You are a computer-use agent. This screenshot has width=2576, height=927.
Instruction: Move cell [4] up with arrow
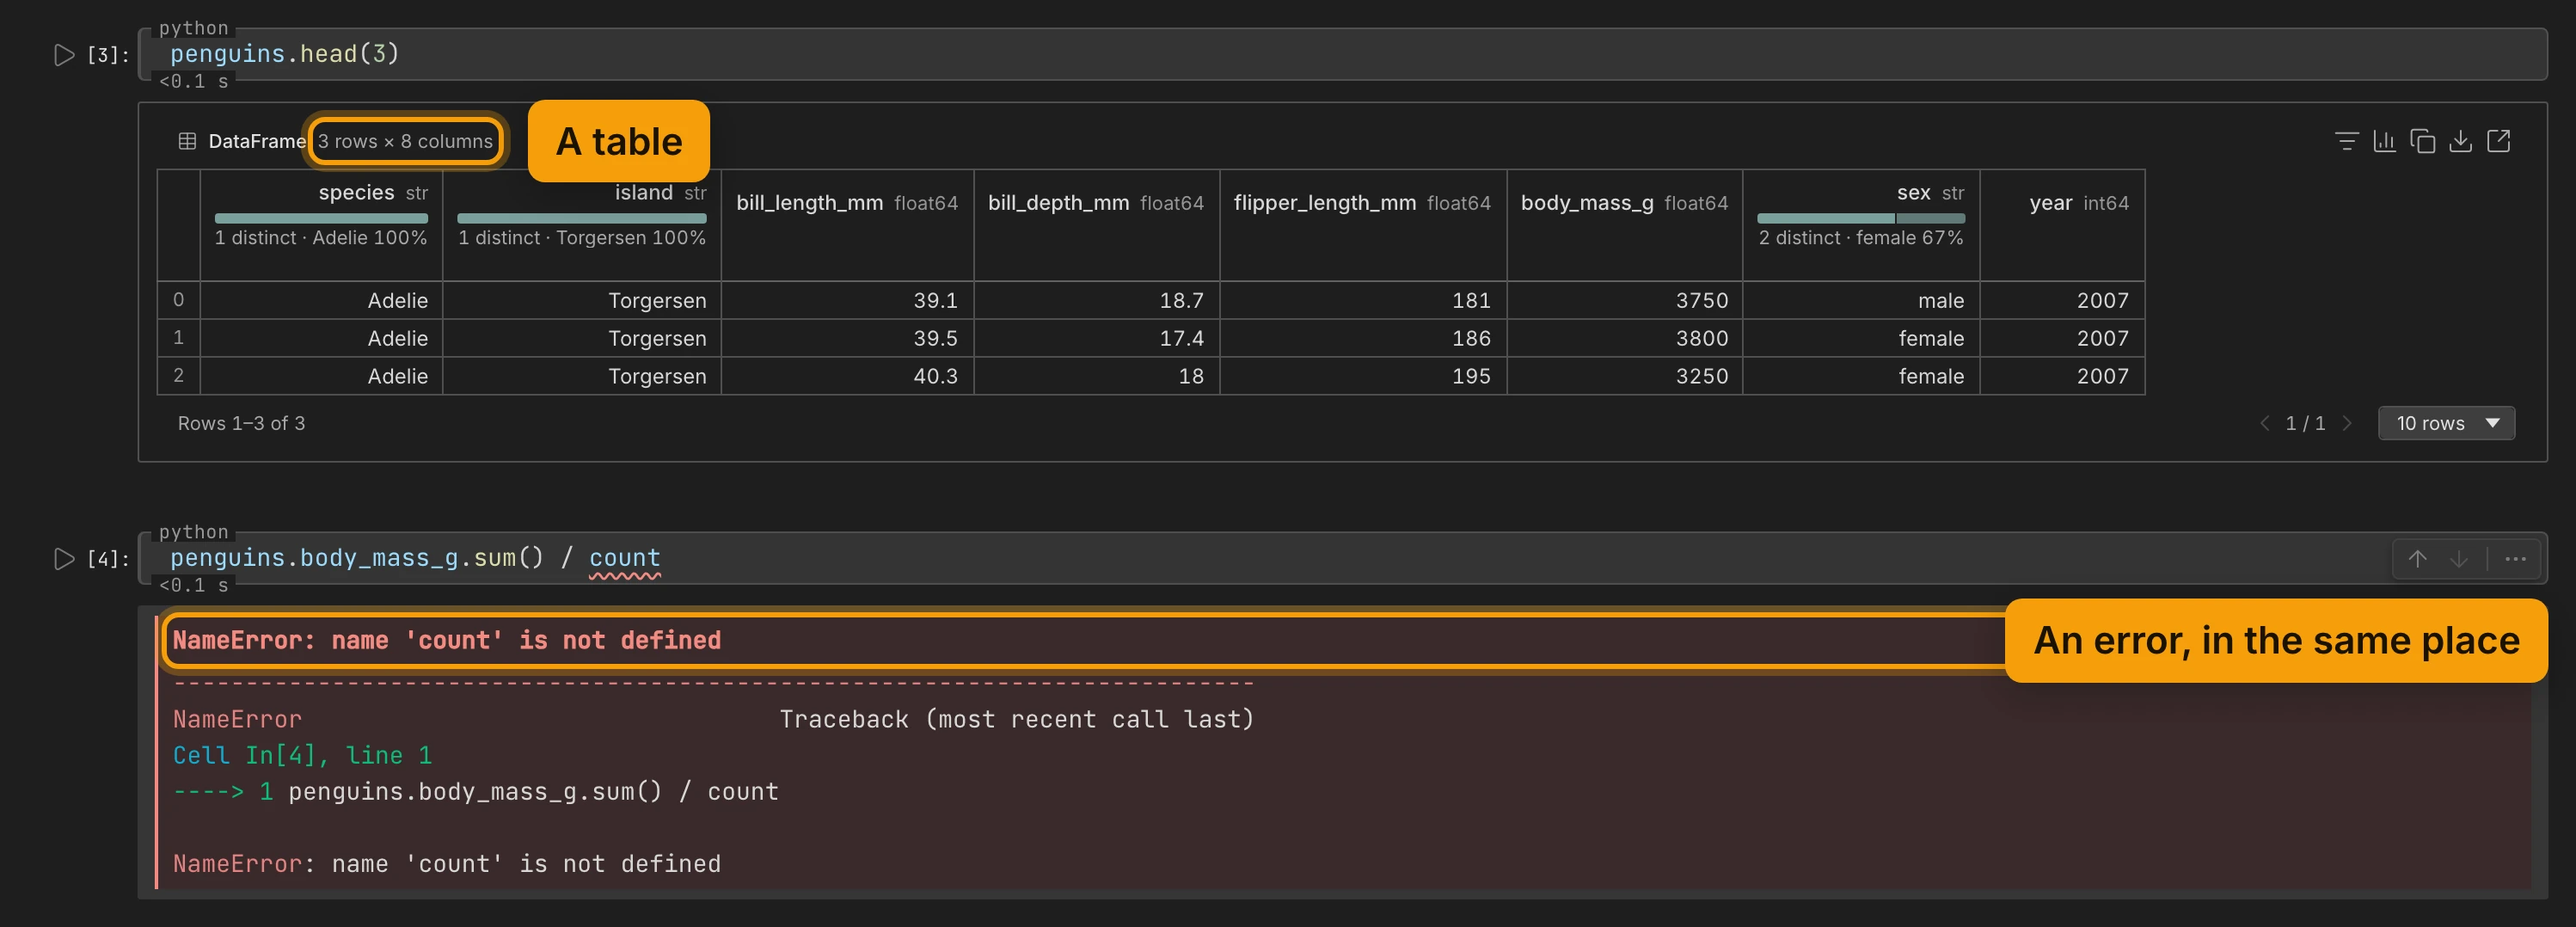2417,559
